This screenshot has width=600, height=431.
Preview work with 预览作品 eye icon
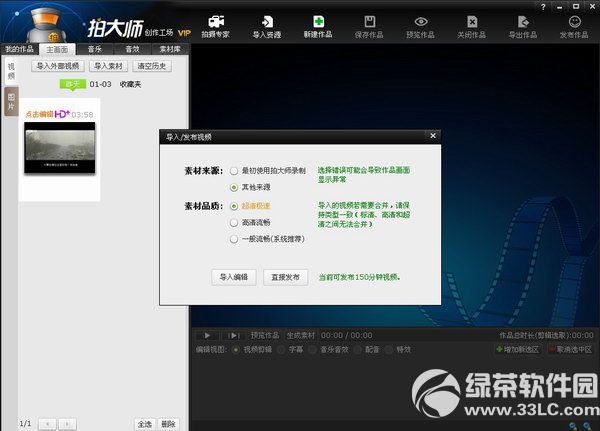(421, 26)
